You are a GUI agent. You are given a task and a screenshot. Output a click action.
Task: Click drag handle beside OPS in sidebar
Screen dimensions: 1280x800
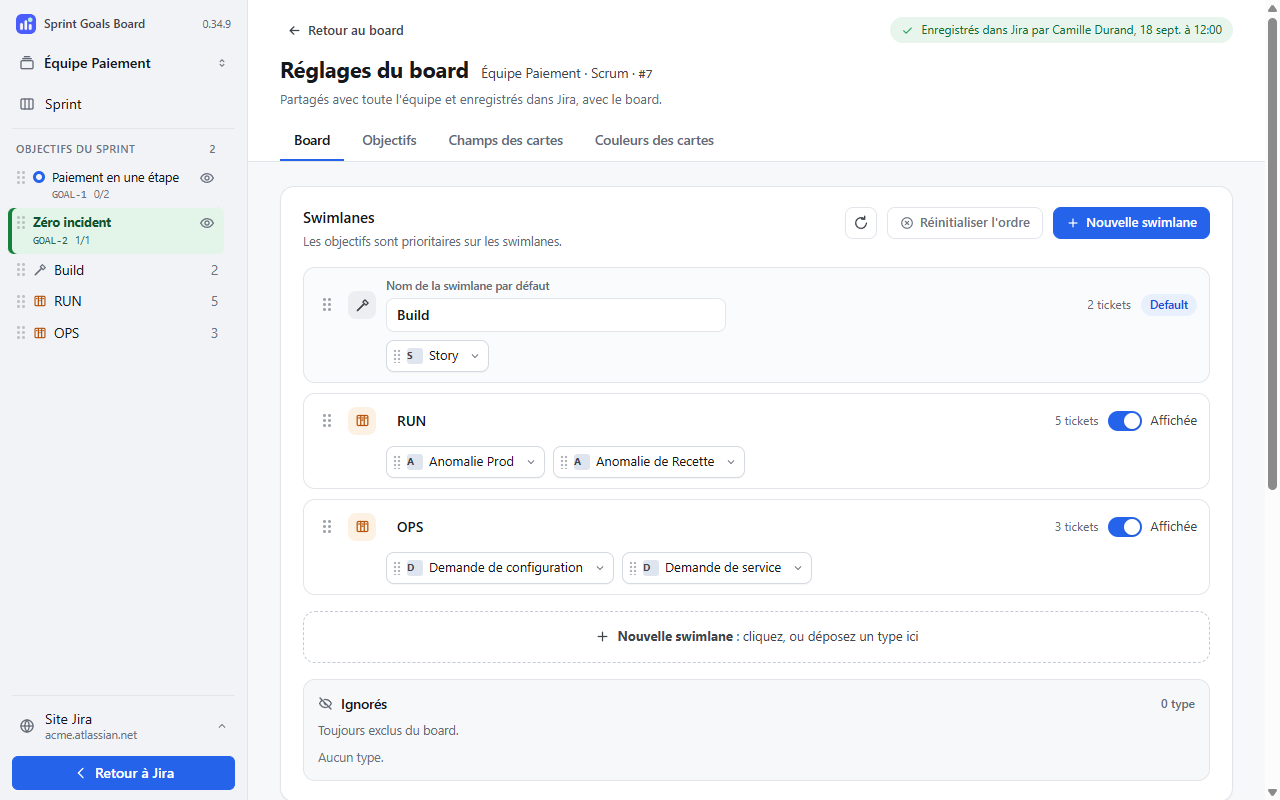click(21, 333)
